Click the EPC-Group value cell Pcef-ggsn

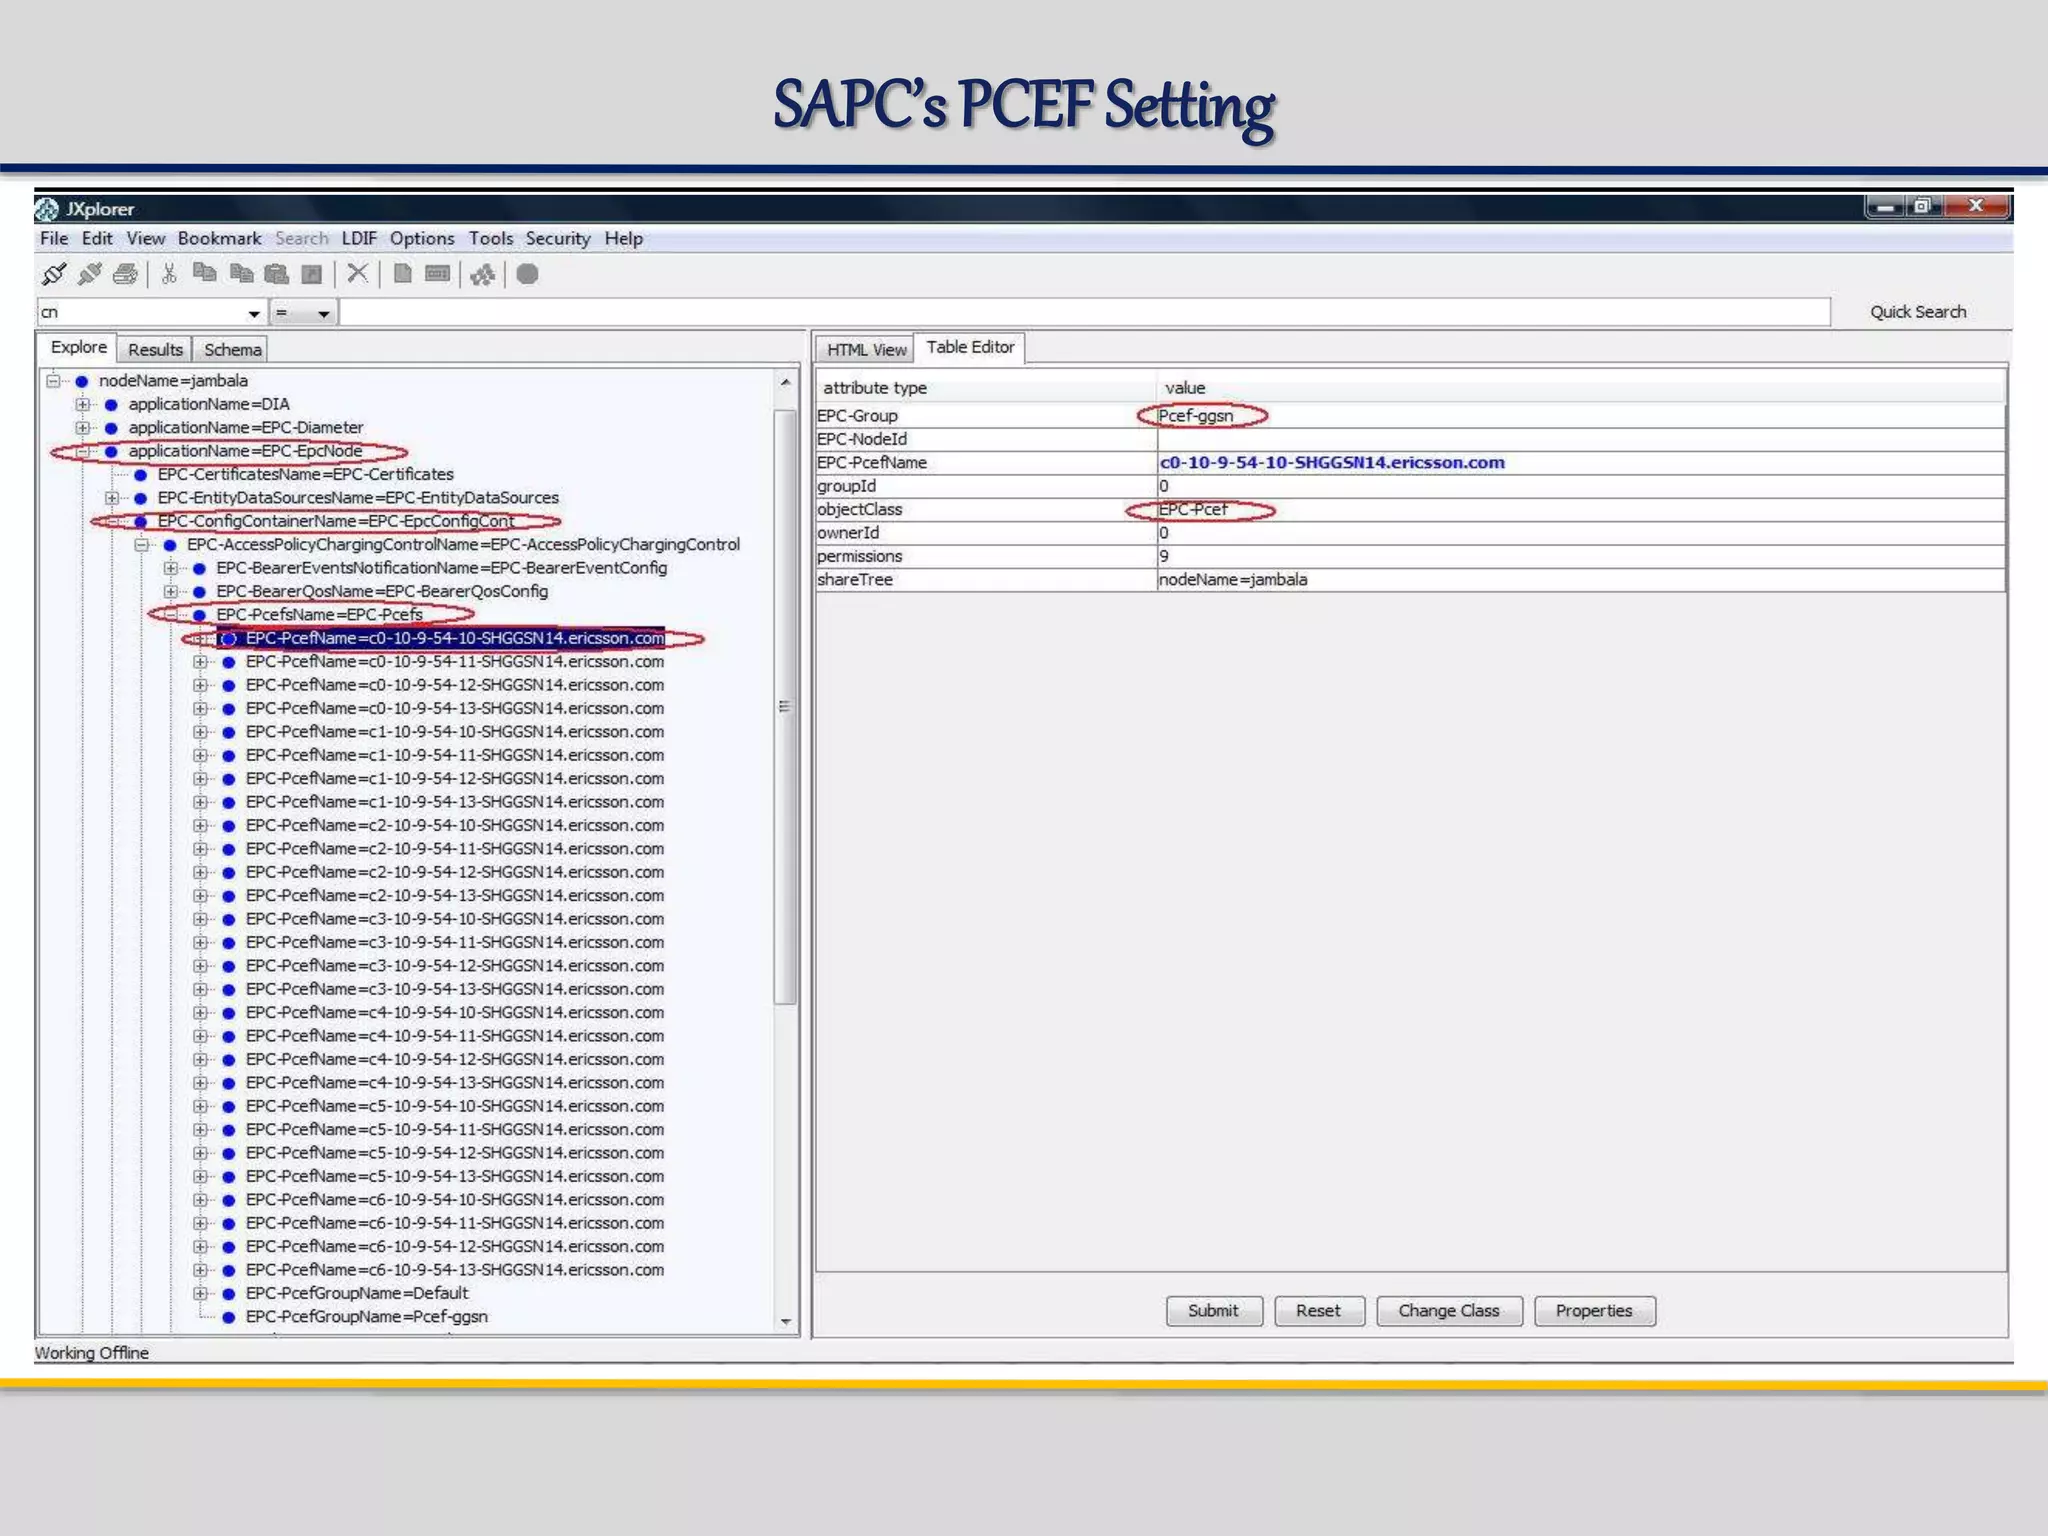[1581, 416]
